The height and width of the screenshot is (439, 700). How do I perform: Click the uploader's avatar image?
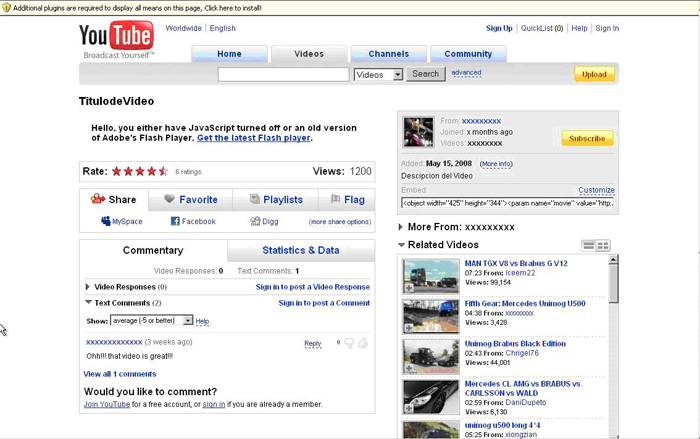tap(418, 132)
